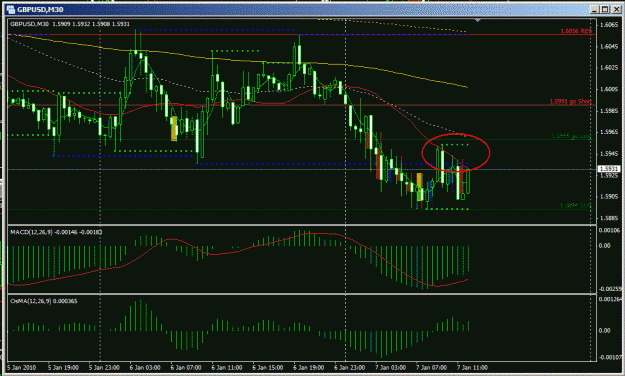Screen dimensions: 625x376
Task: Maximize the GBPUSD,M30 chart window
Action: click(x=605, y=9)
